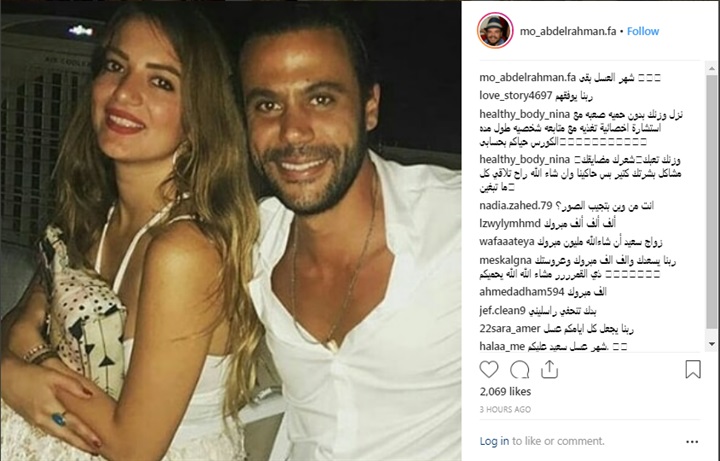
Task: Open wafaaateya commenter profile
Action: 507,242
